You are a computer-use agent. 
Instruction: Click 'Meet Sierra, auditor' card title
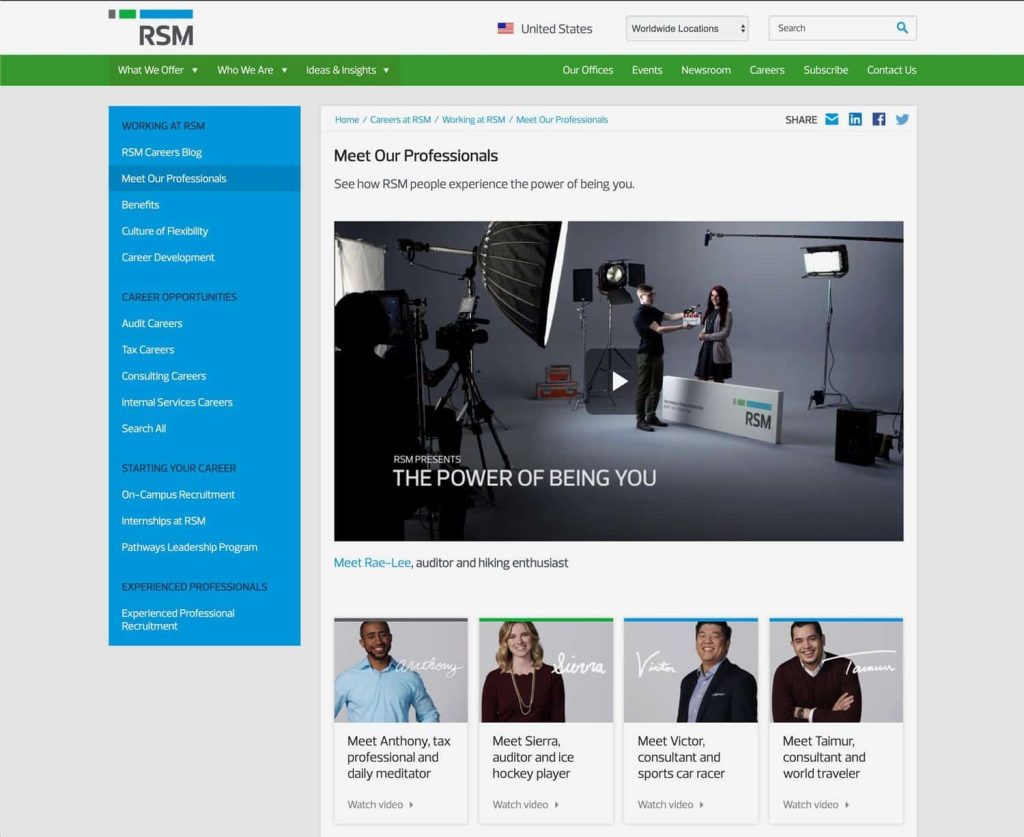pyautogui.click(x=533, y=757)
